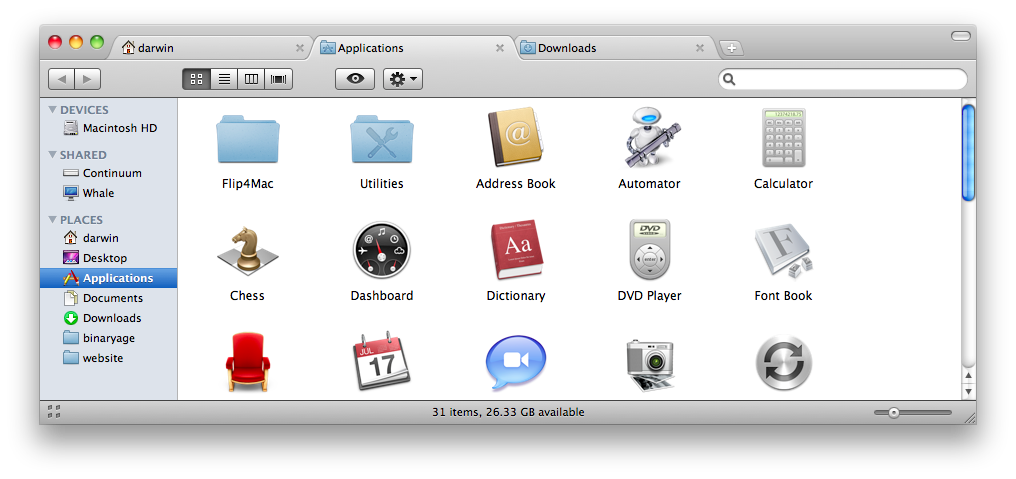Screen dimensions: 1016x479
Task: Switch to the Applications tab
Action: tap(413, 48)
